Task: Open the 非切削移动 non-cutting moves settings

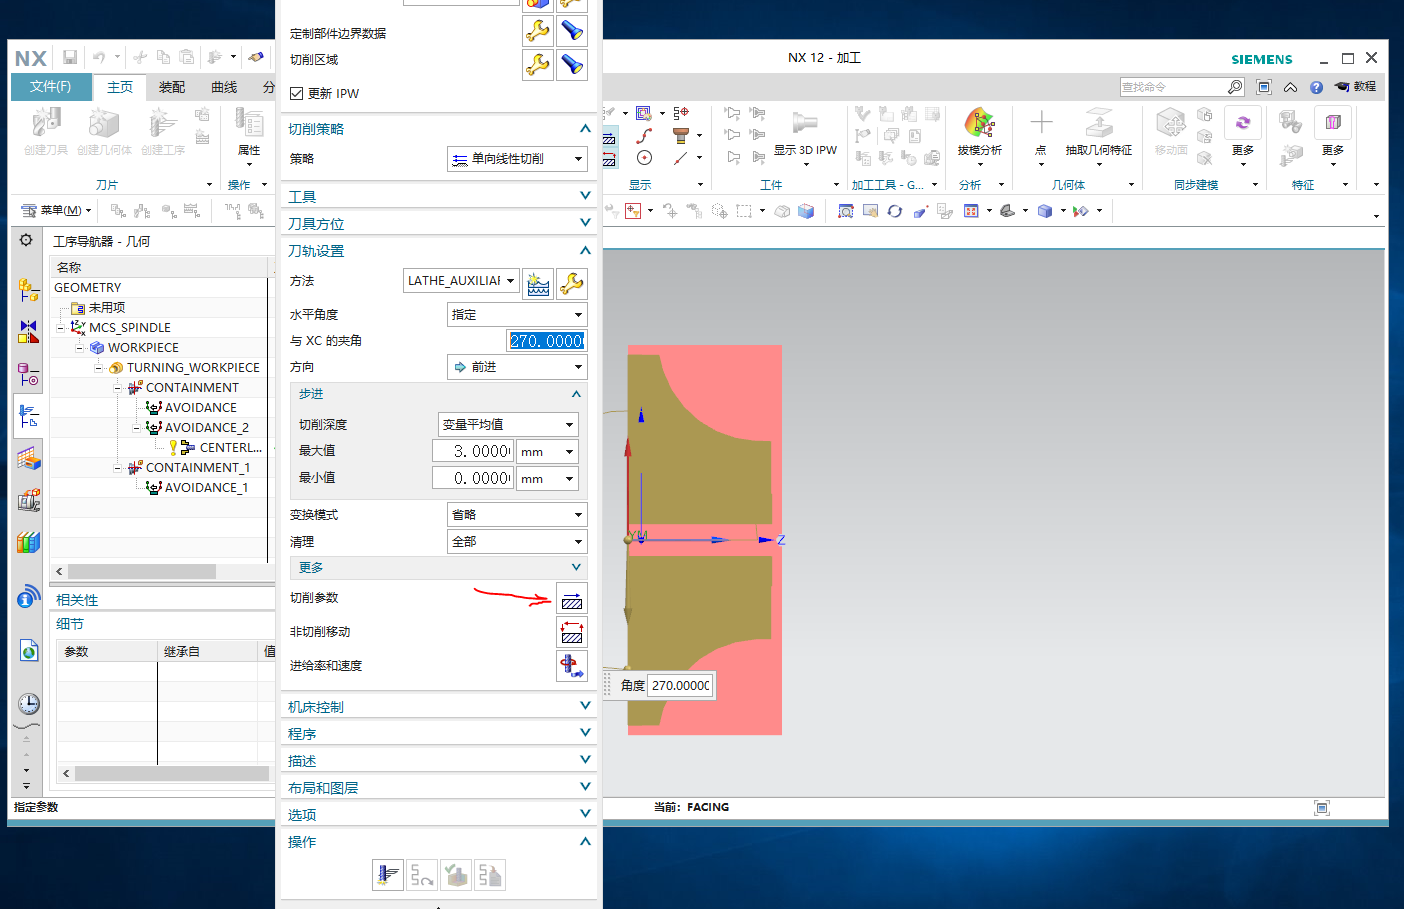Action: click(x=571, y=631)
